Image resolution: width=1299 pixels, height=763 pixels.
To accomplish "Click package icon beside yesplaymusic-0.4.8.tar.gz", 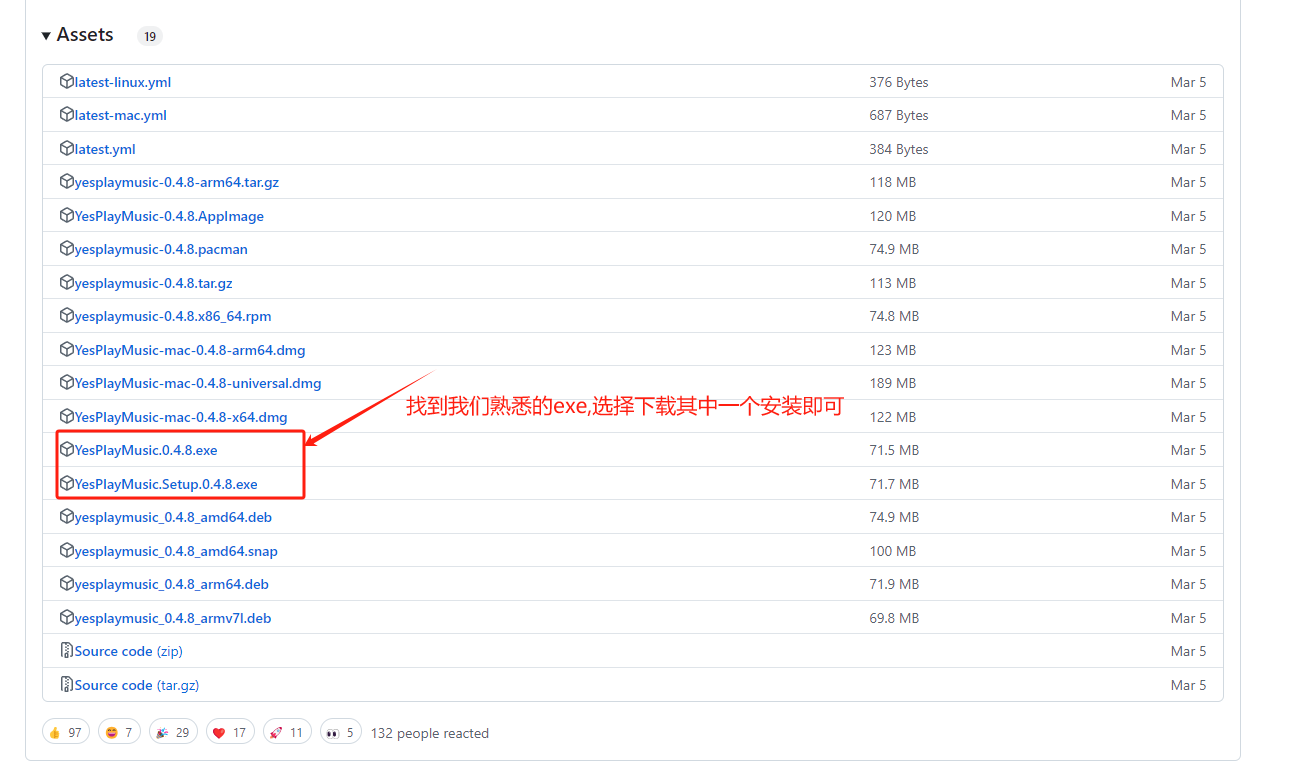I will coord(67,282).
